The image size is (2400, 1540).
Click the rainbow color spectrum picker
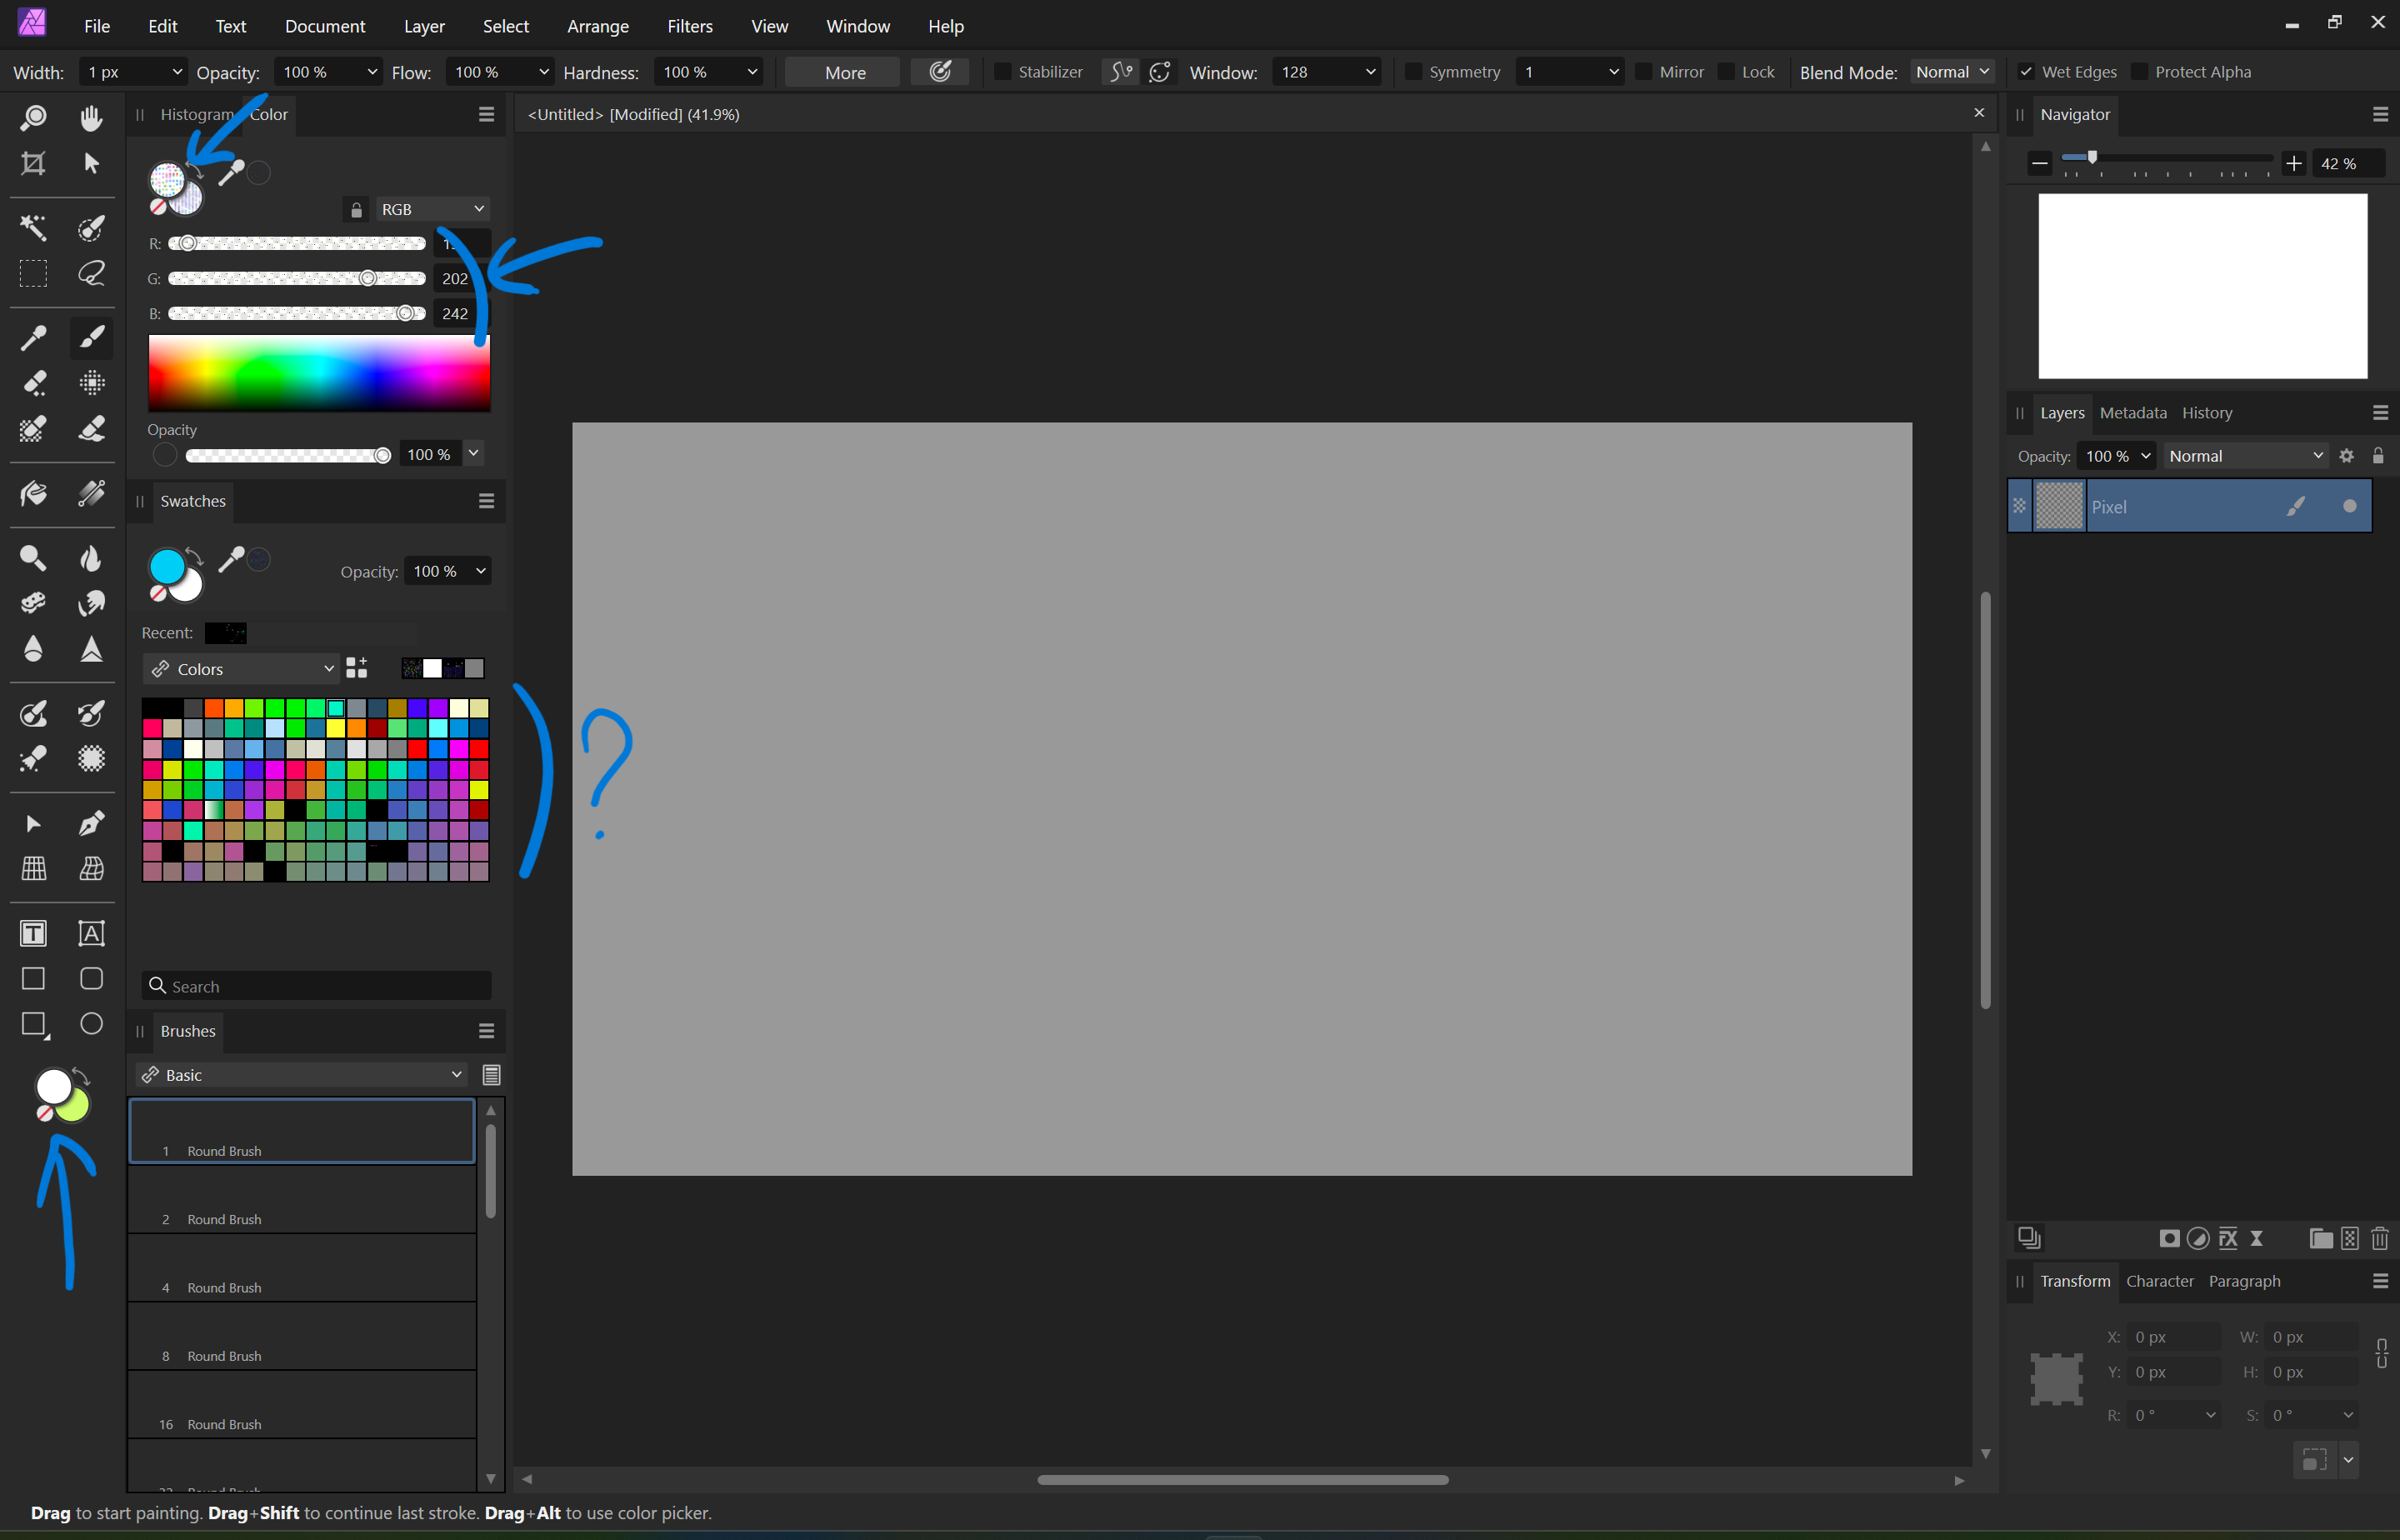pos(319,373)
